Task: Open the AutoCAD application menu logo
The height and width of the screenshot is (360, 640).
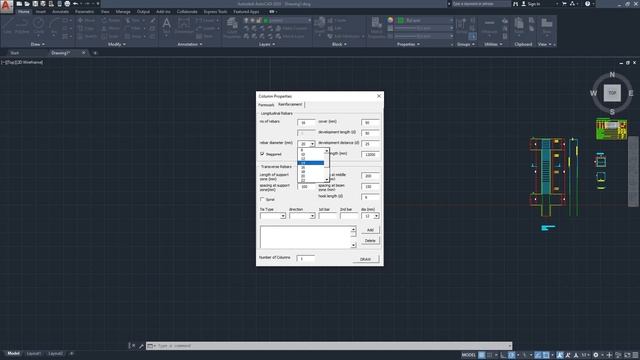Action: (x=6, y=6)
